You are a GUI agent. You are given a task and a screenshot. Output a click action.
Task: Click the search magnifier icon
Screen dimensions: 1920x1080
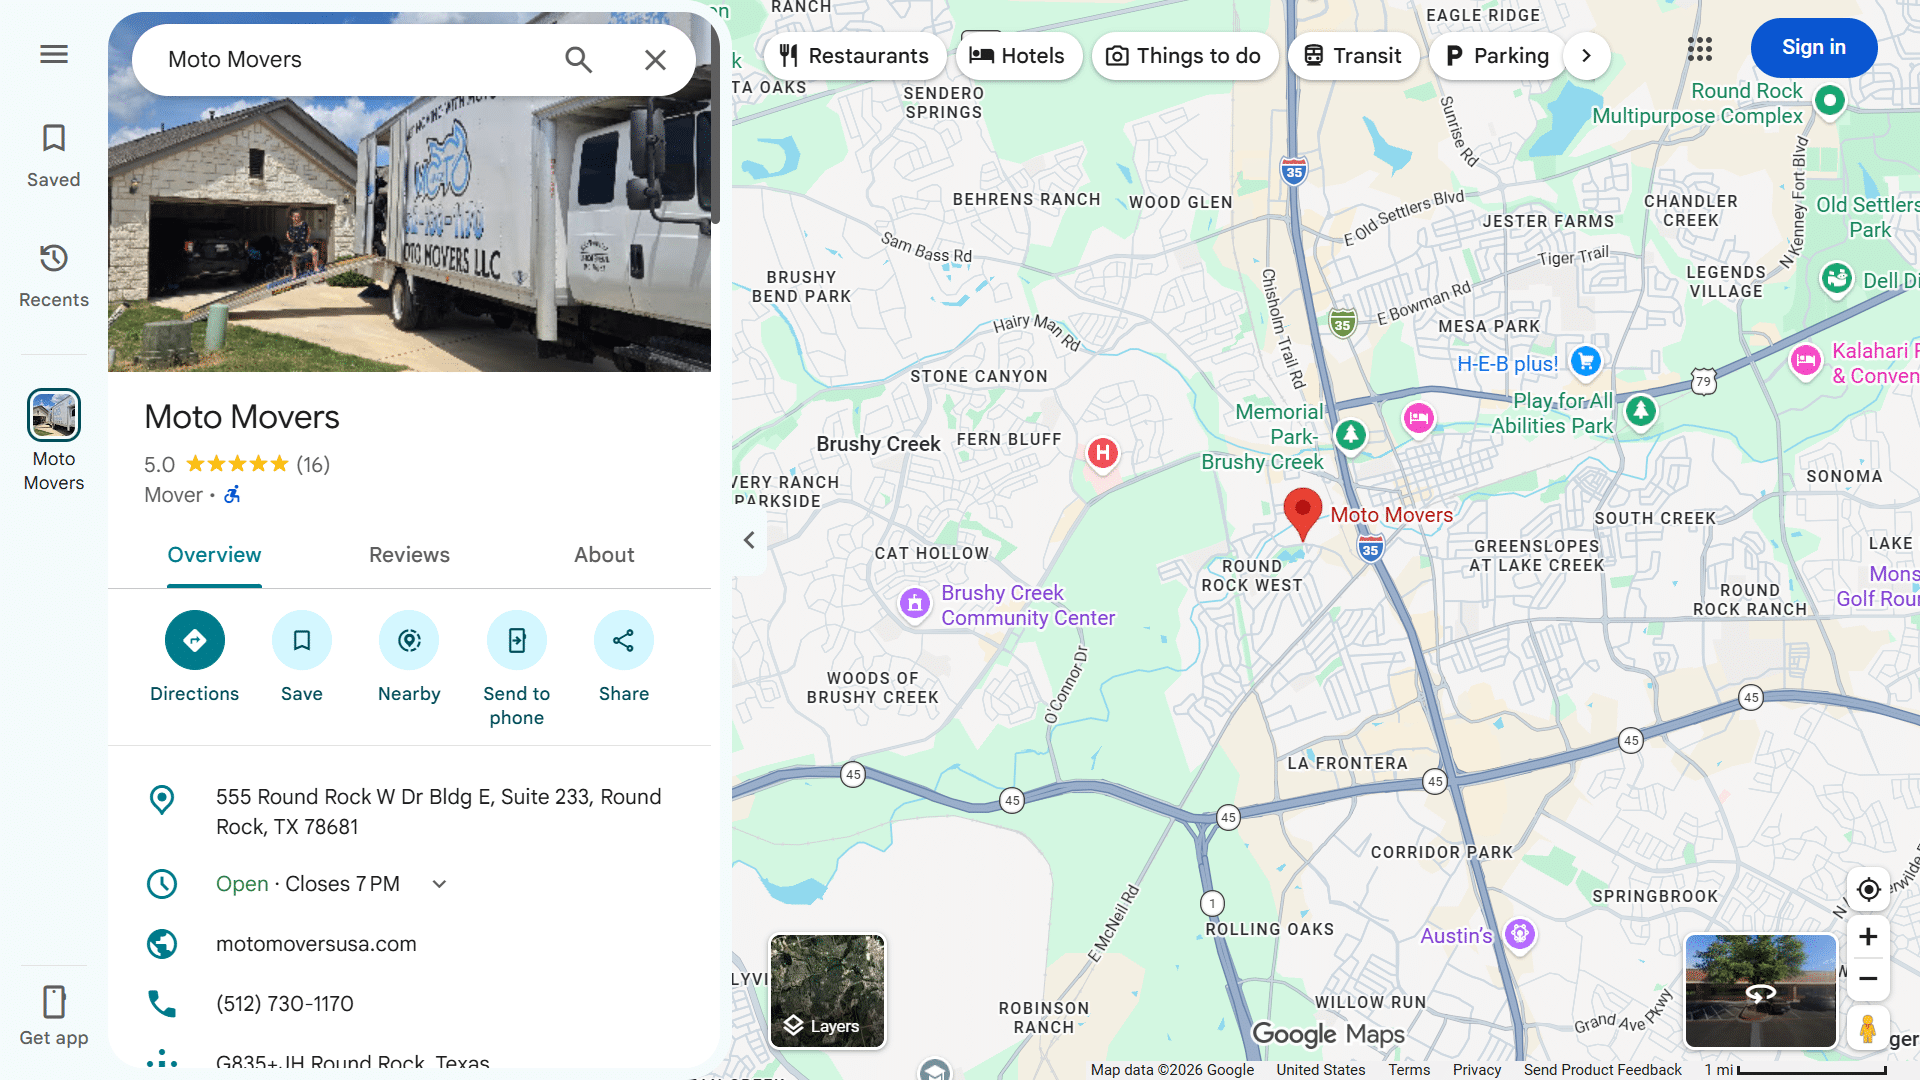pos(578,60)
